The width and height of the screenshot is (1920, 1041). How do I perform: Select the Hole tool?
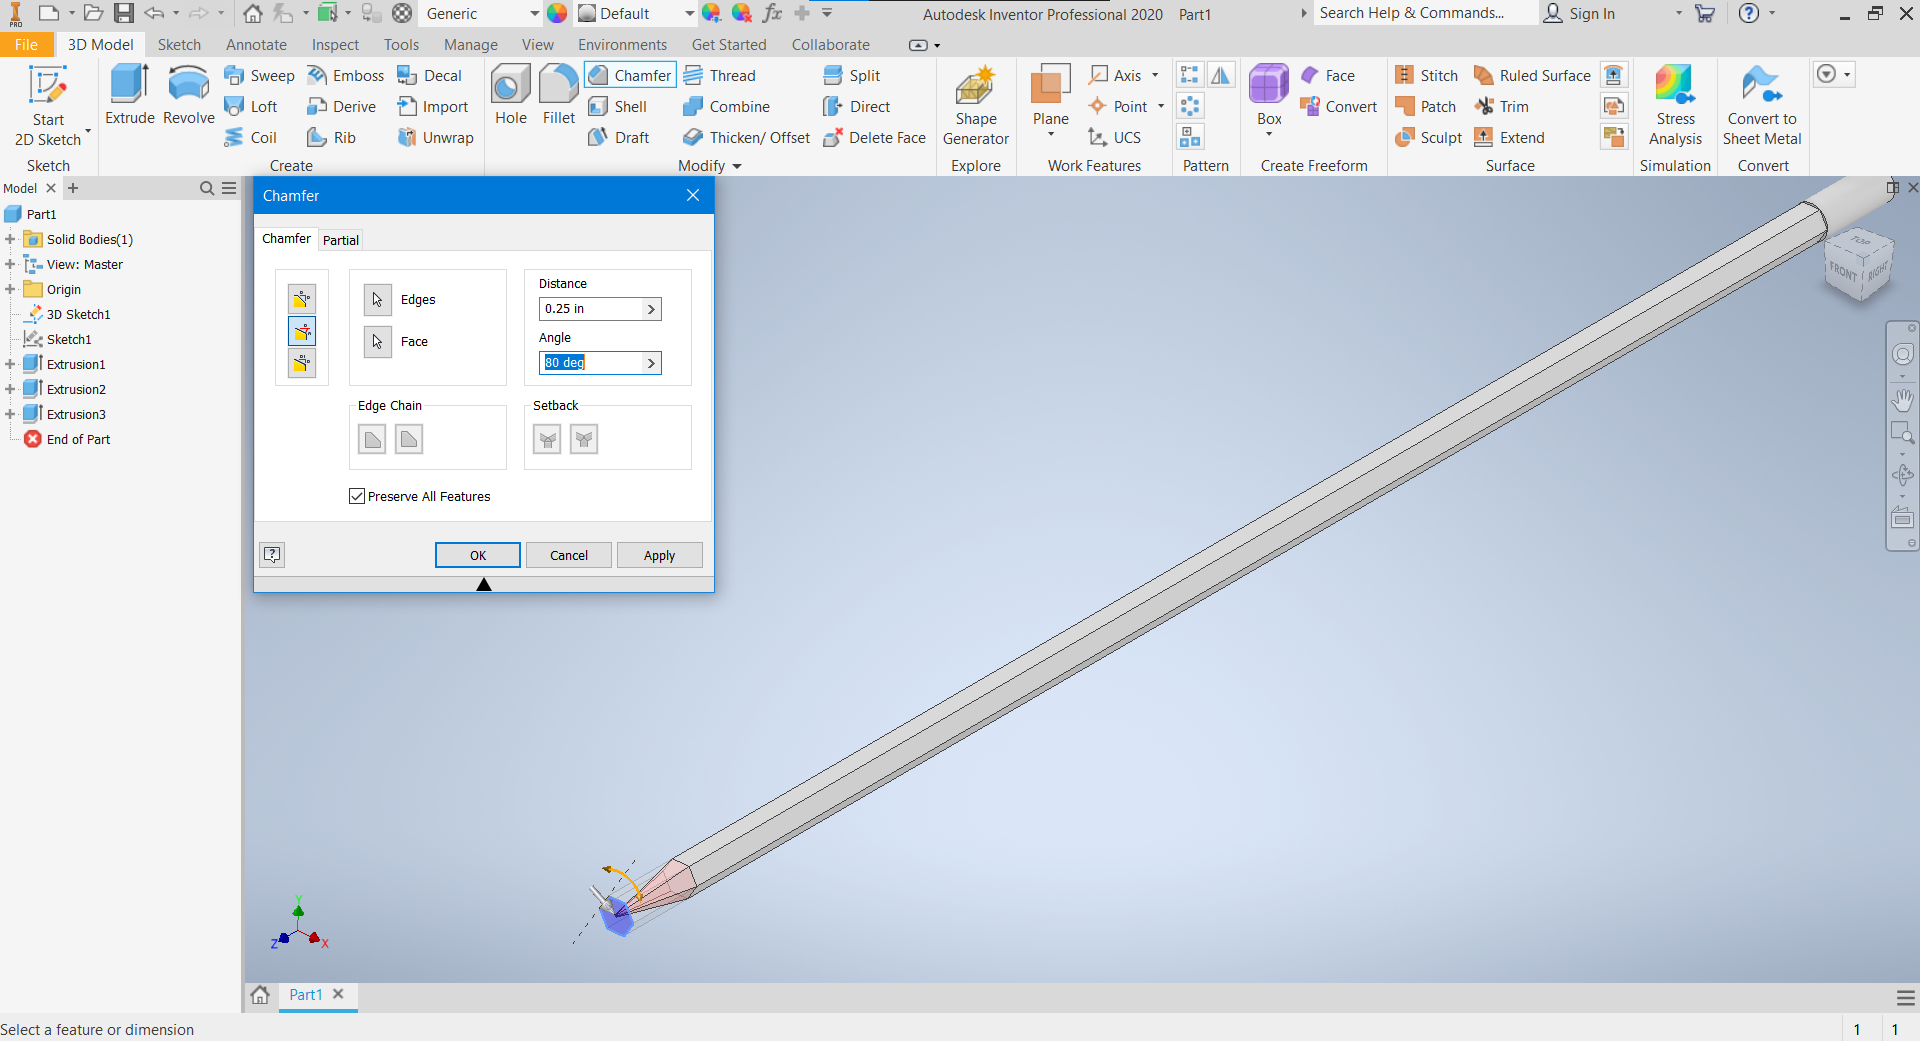pyautogui.click(x=511, y=95)
